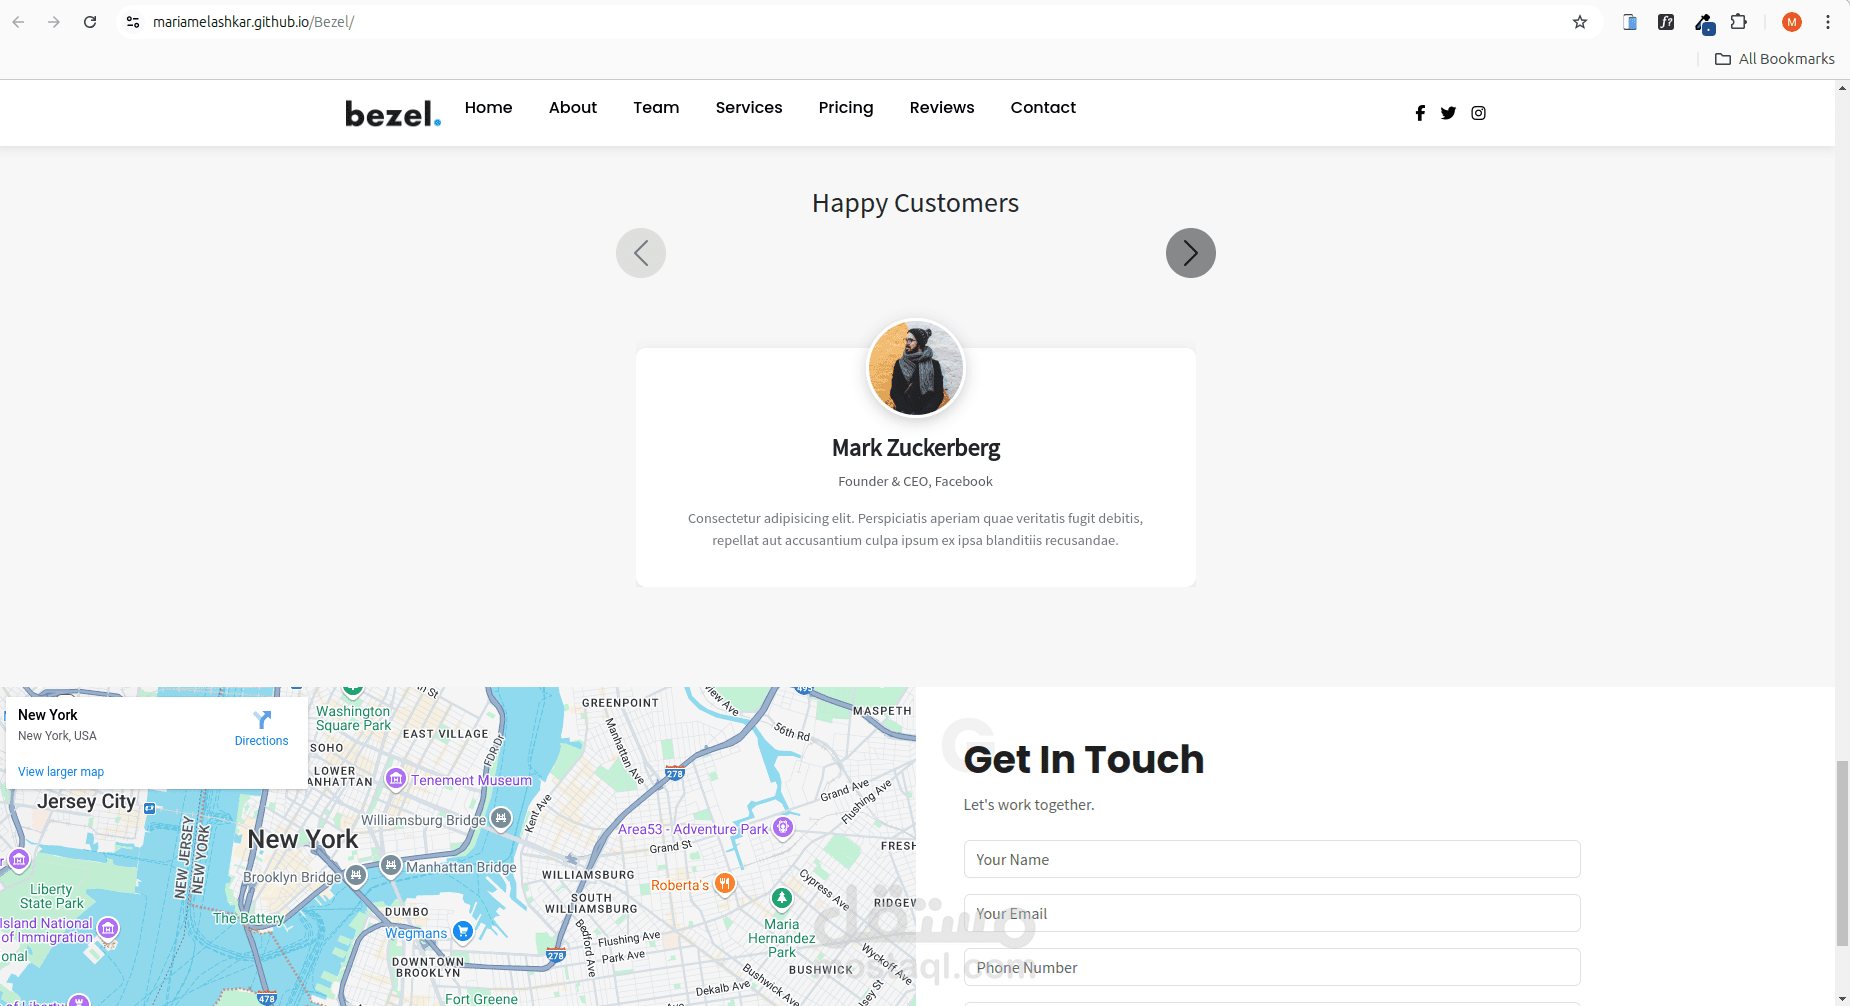Screen dimensions: 1850x1006
Task: Click Roberta's restaurant map marker
Action: [x=725, y=884]
